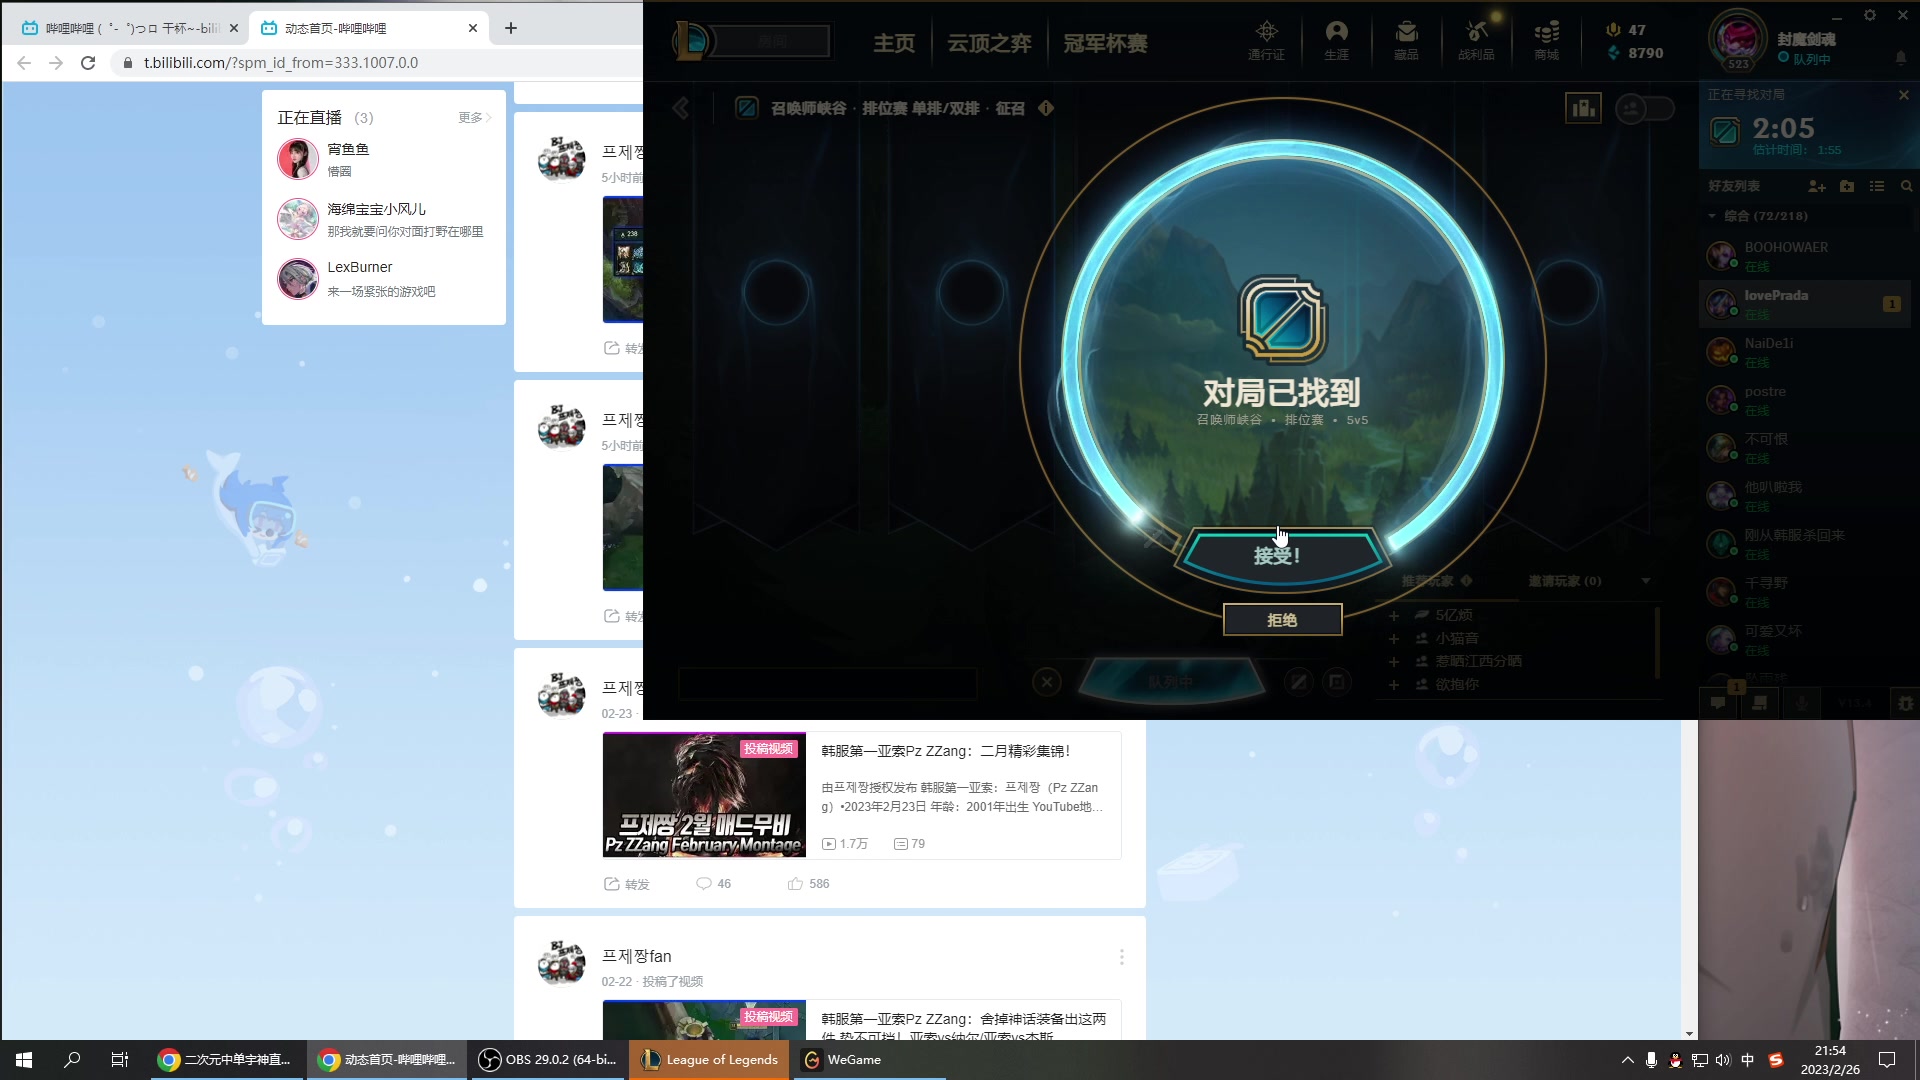Cancel queue search with the X

pyautogui.click(x=1903, y=95)
